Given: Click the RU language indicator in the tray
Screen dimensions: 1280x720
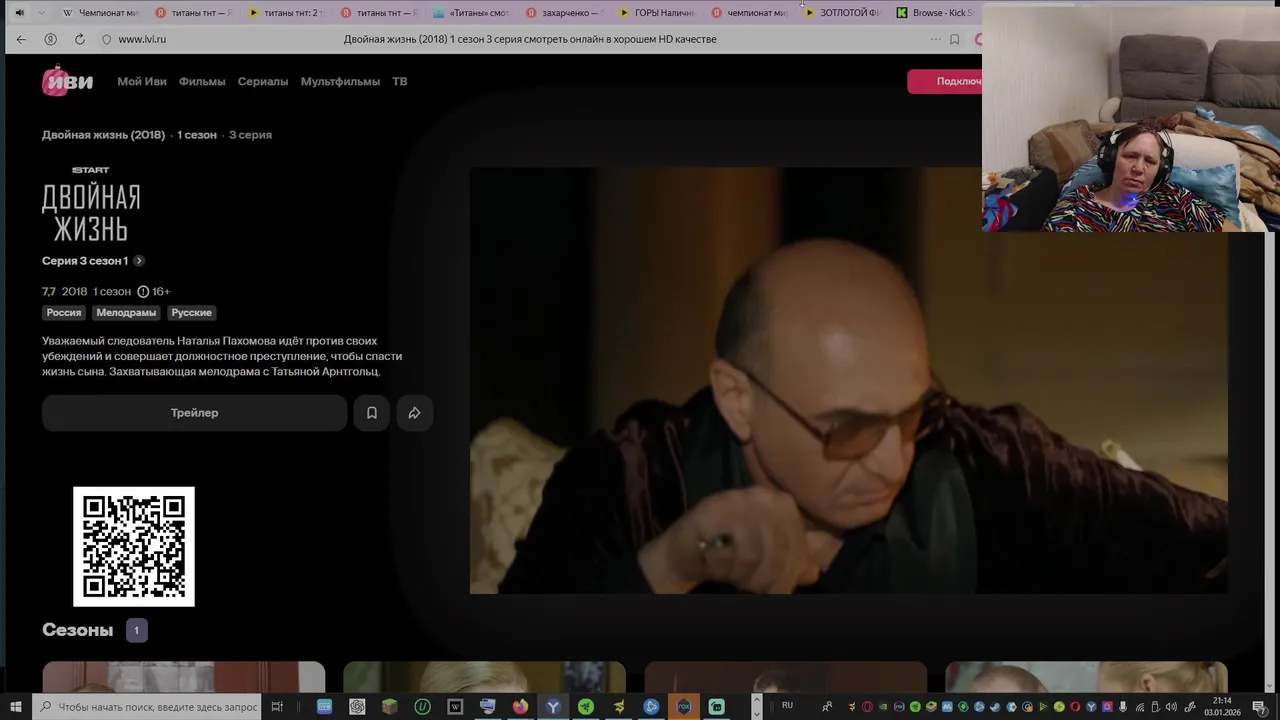Looking at the screenshot, I should (x=787, y=706).
